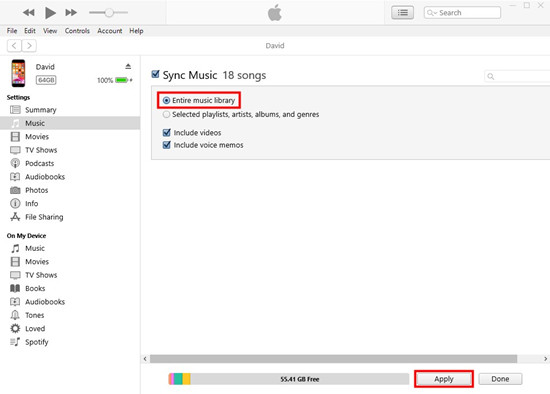Open the Loved playlist

click(70, 329)
